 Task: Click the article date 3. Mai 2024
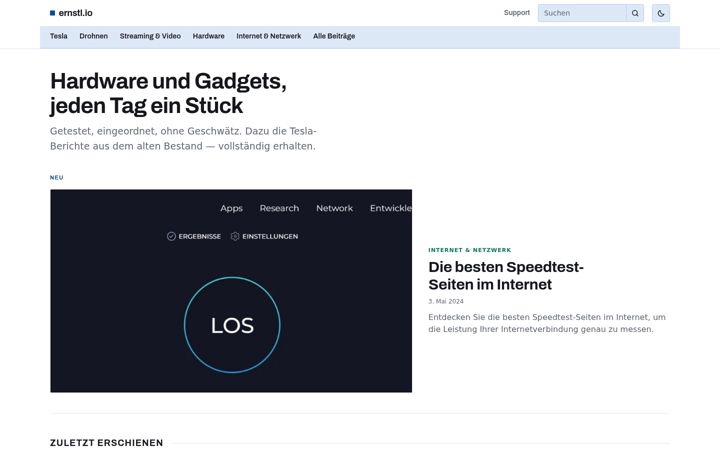(x=446, y=302)
